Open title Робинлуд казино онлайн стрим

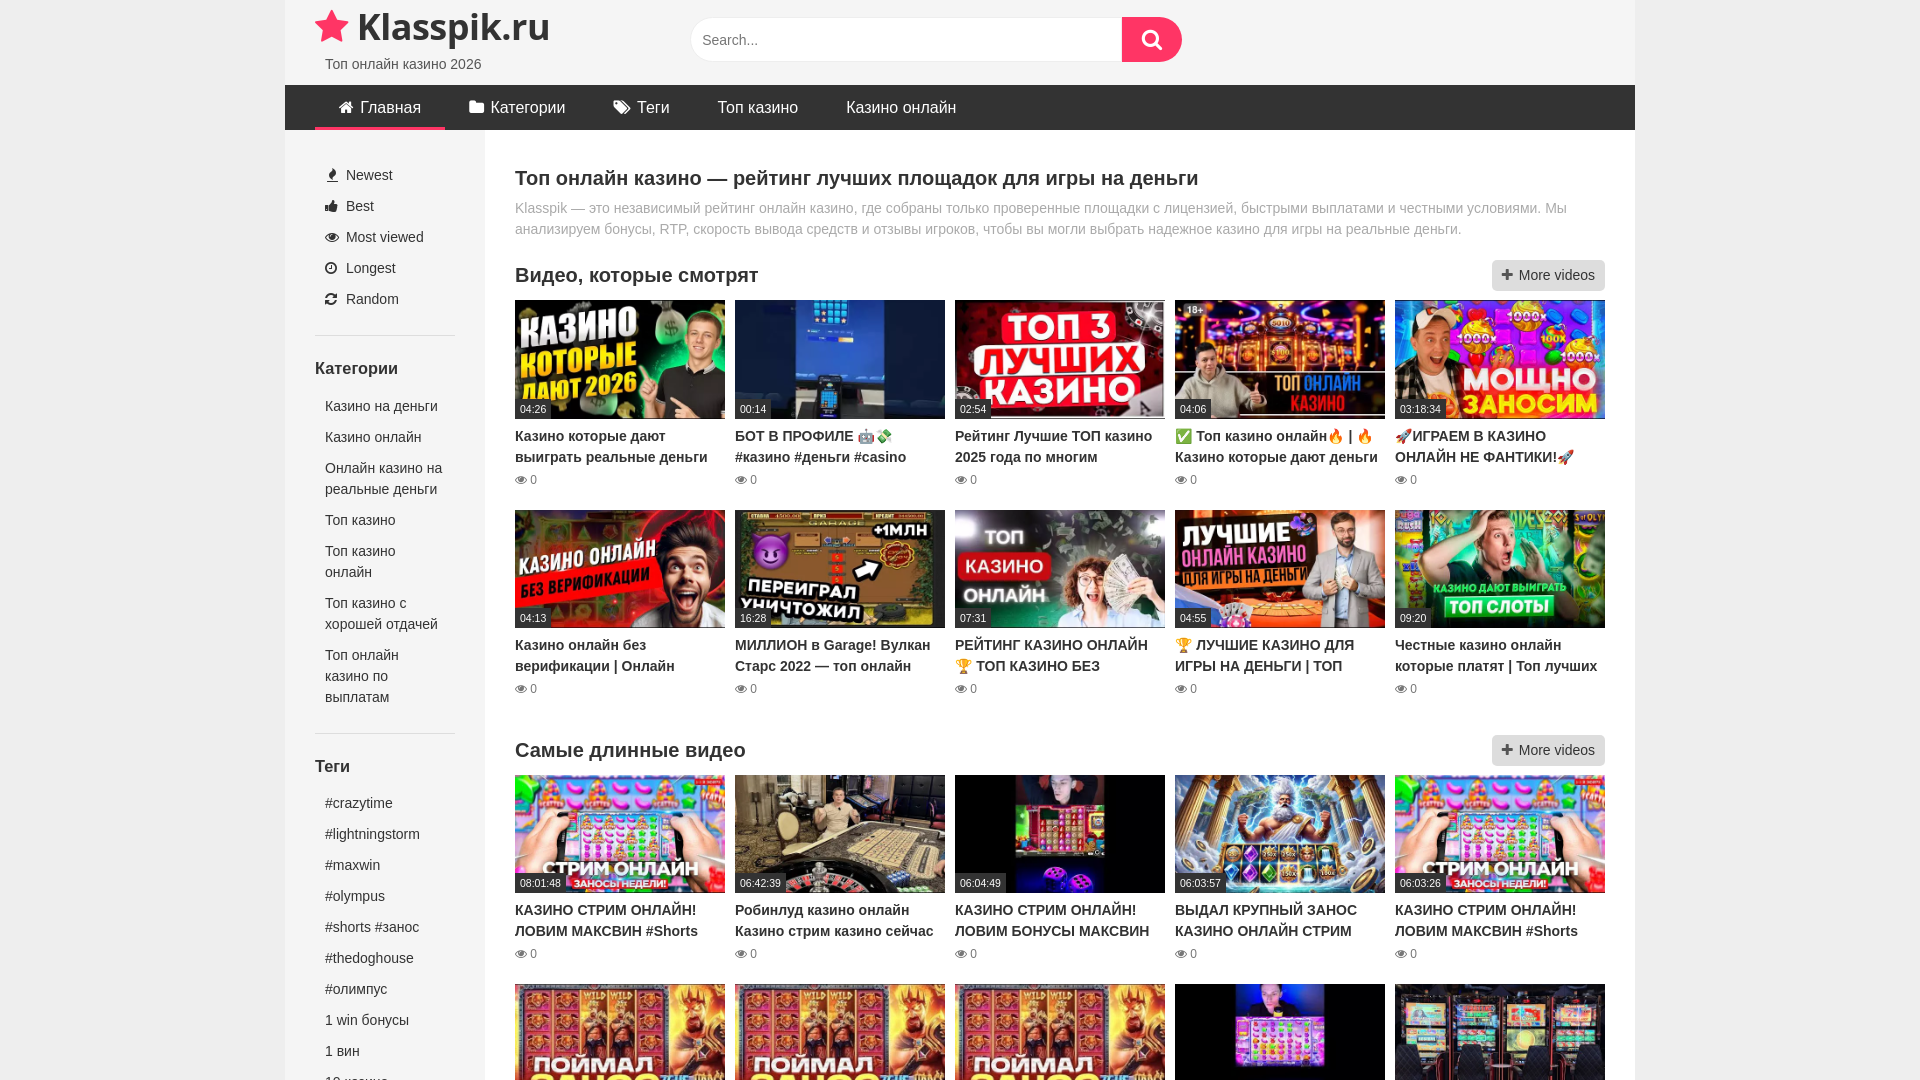point(834,921)
